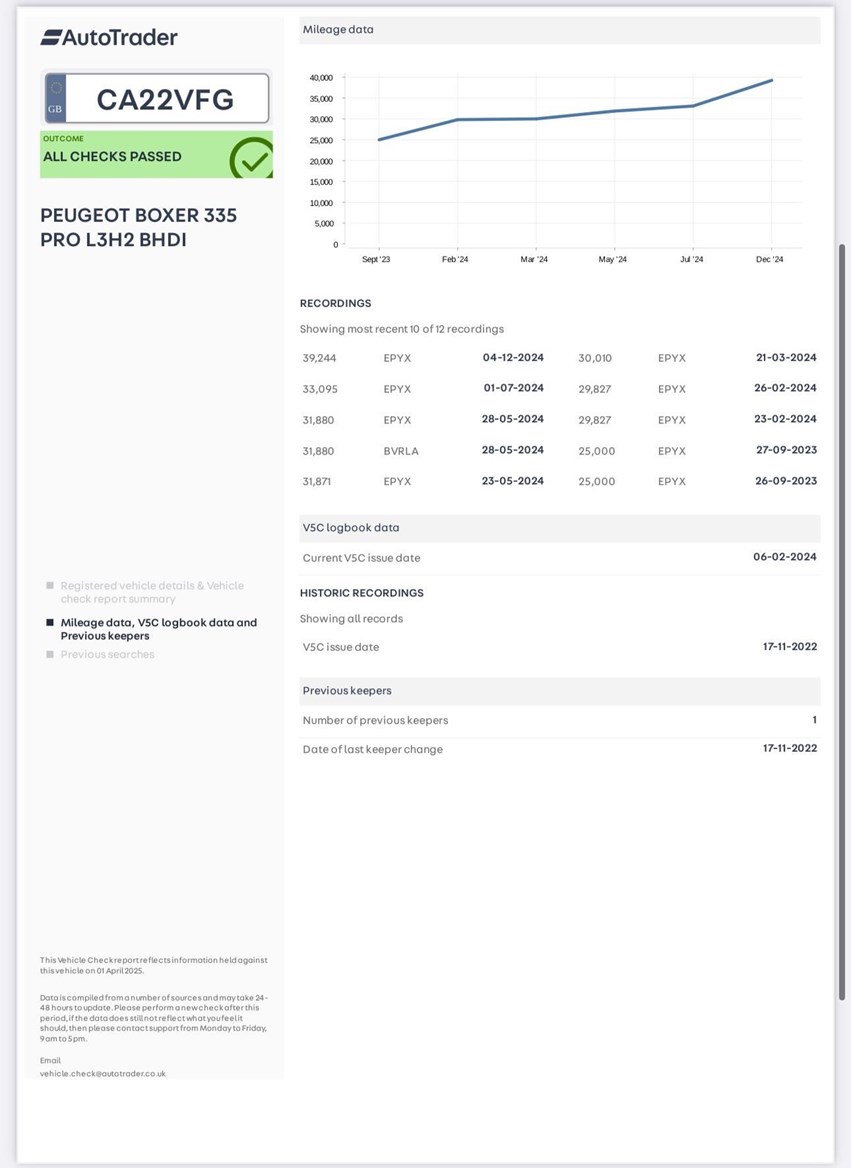Click the ALL CHECKS PASSED outcome banner
Image resolution: width=851 pixels, height=1168 pixels.
point(156,155)
